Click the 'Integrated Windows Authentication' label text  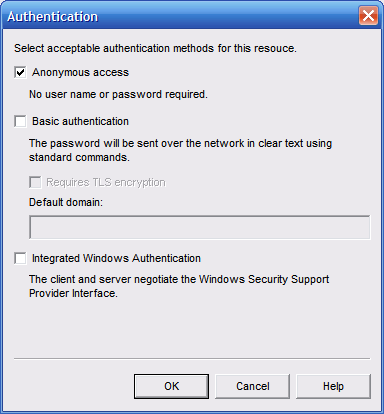coord(116,258)
